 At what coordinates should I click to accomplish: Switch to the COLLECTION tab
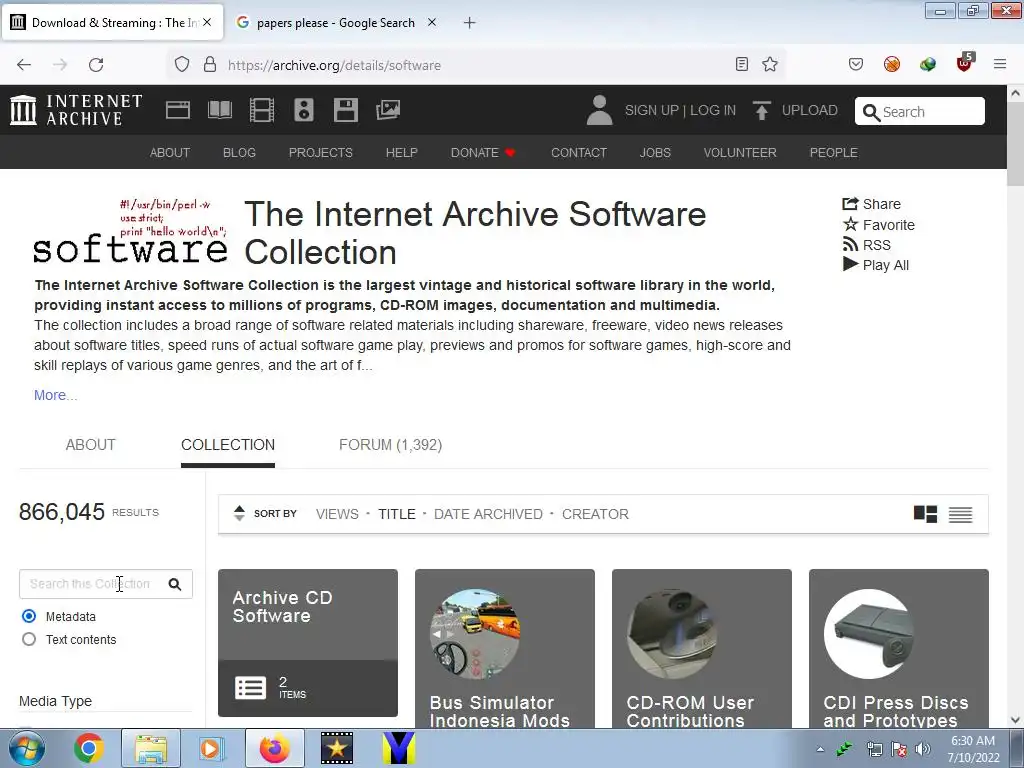click(x=228, y=445)
